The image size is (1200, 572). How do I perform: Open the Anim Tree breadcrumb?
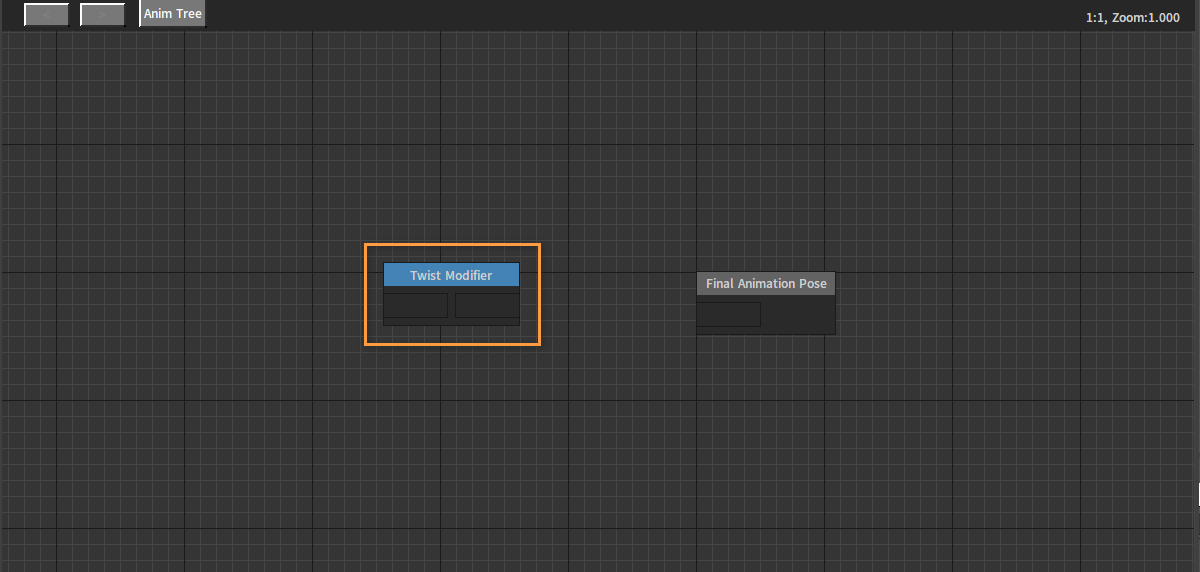173,15
